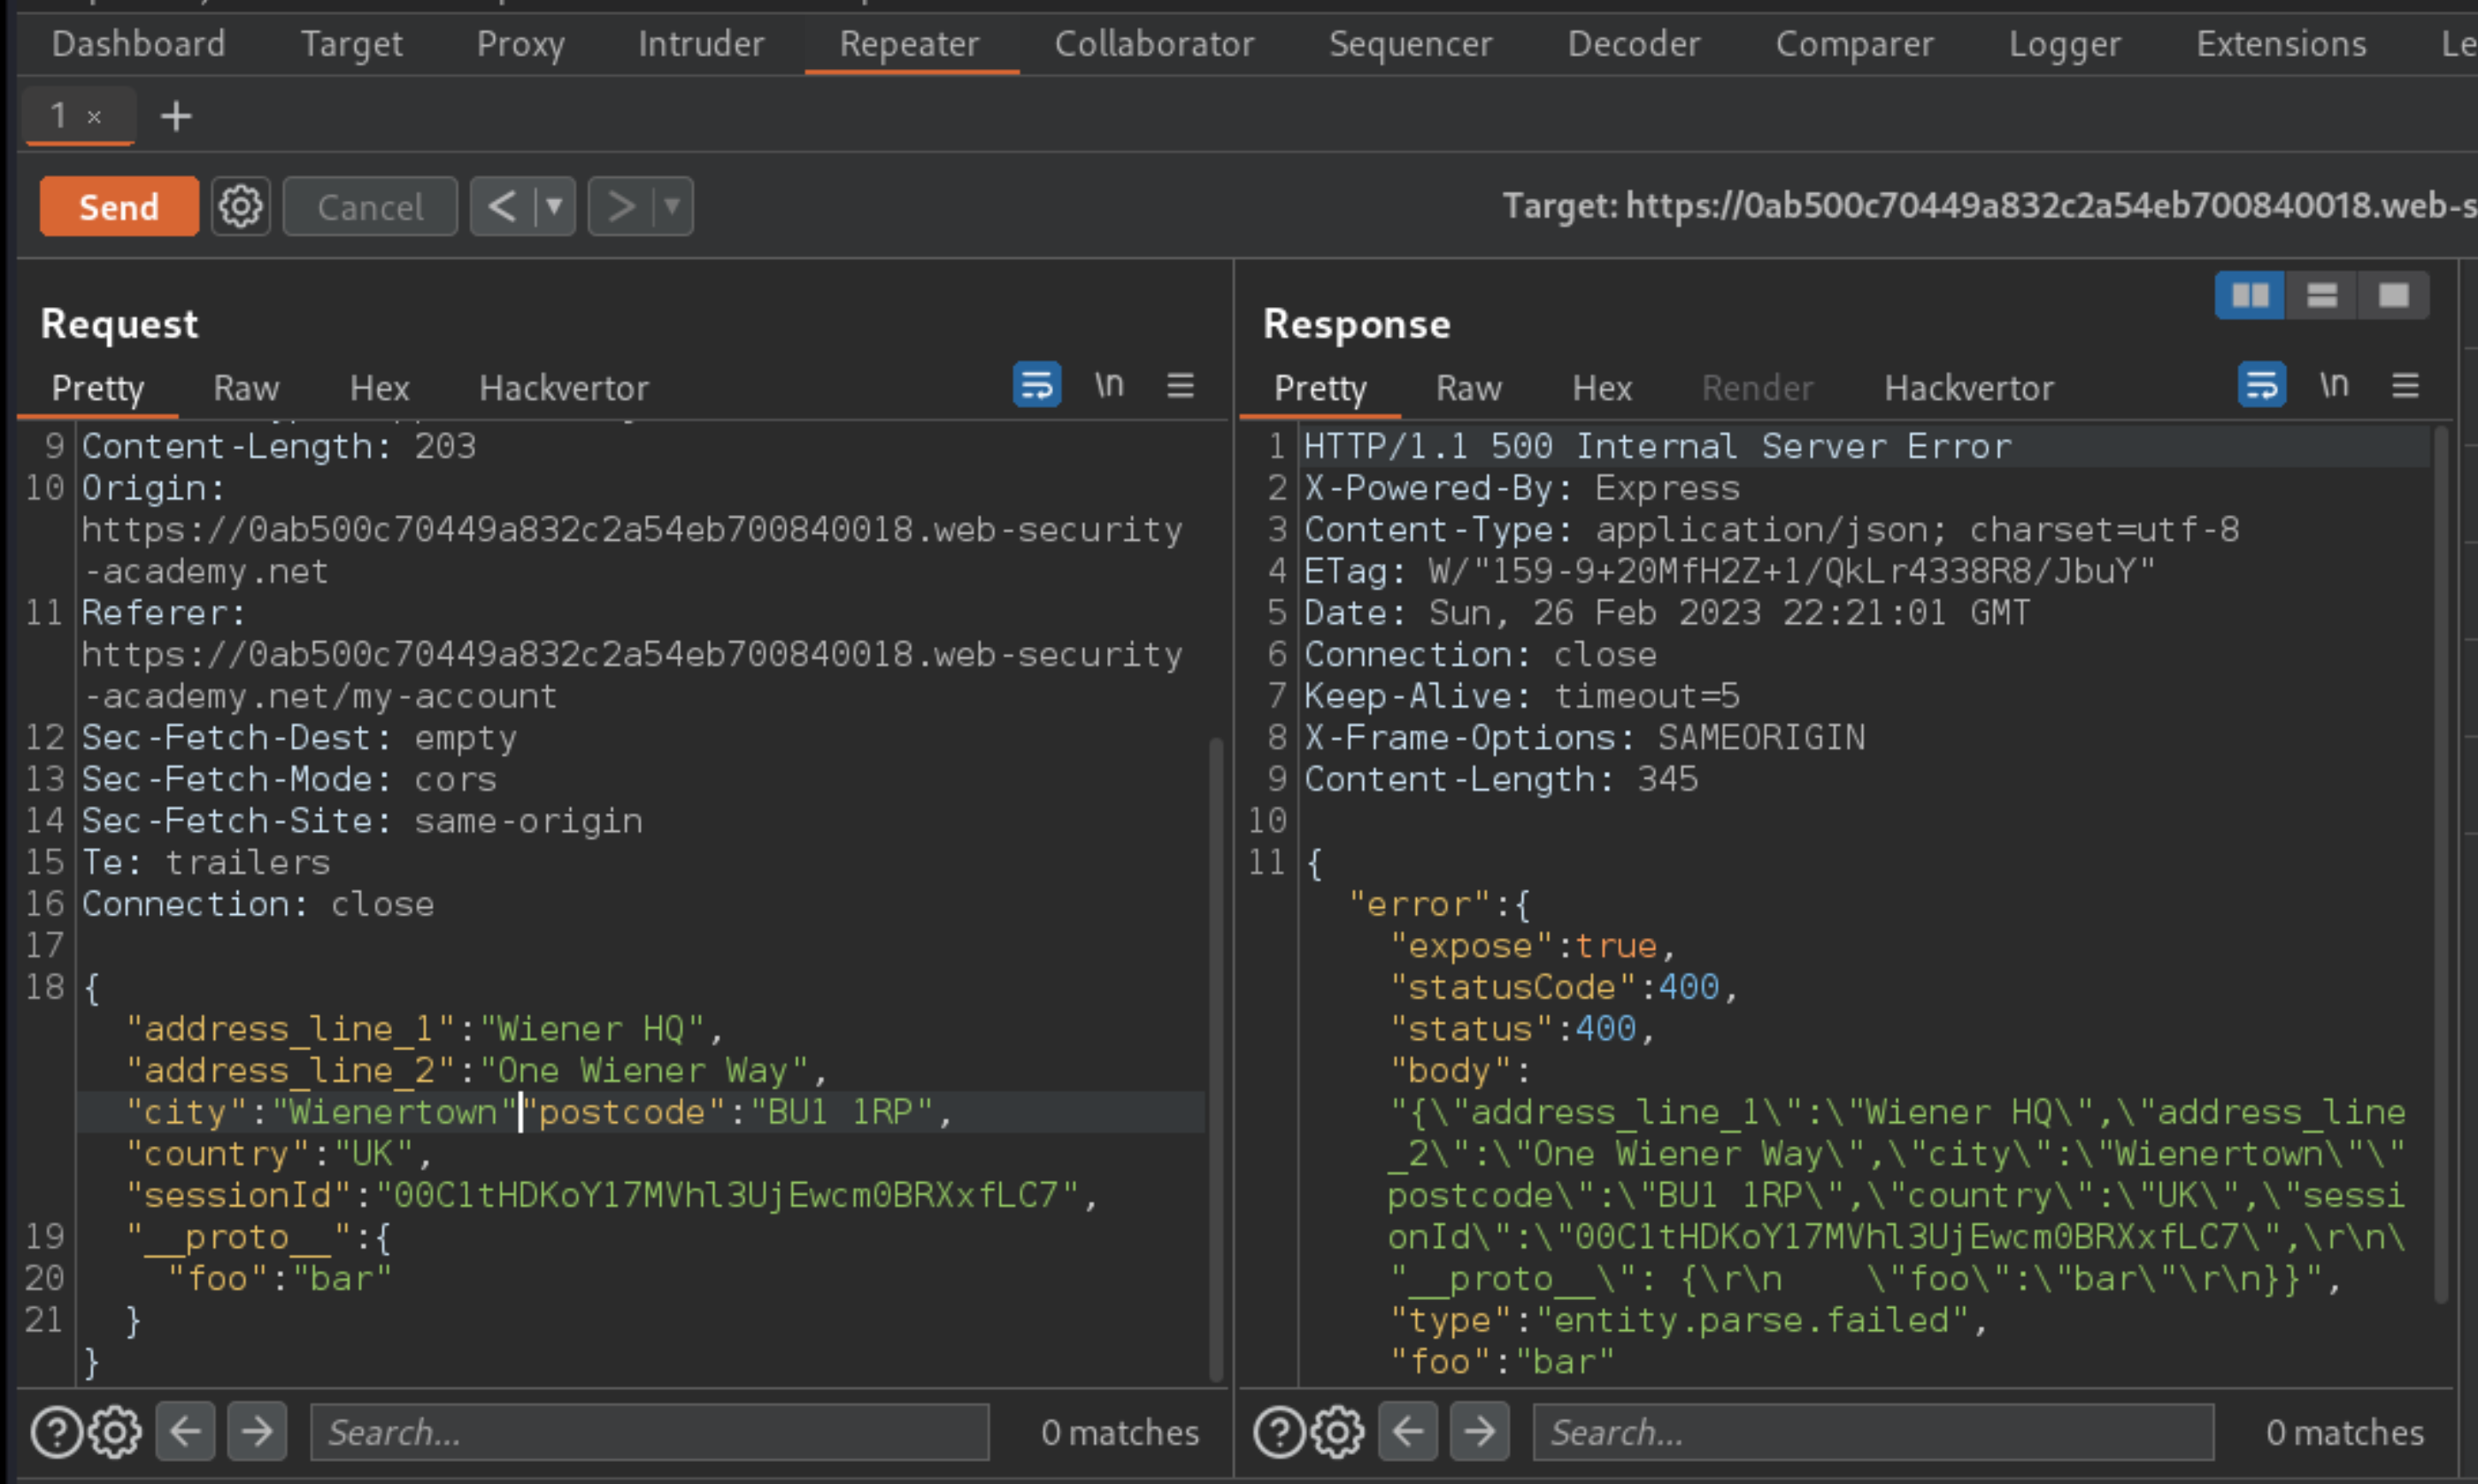Switch Request view to Hackvertor

(564, 388)
